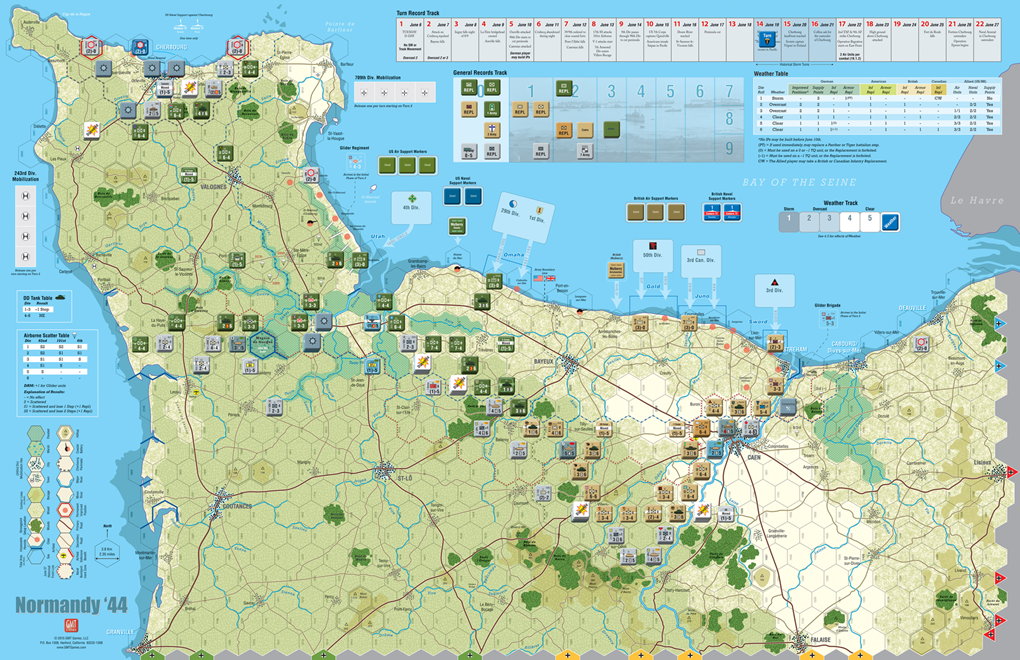1020x660 pixels.
Task: Click General Records Track box 3
Action: pos(611,120)
